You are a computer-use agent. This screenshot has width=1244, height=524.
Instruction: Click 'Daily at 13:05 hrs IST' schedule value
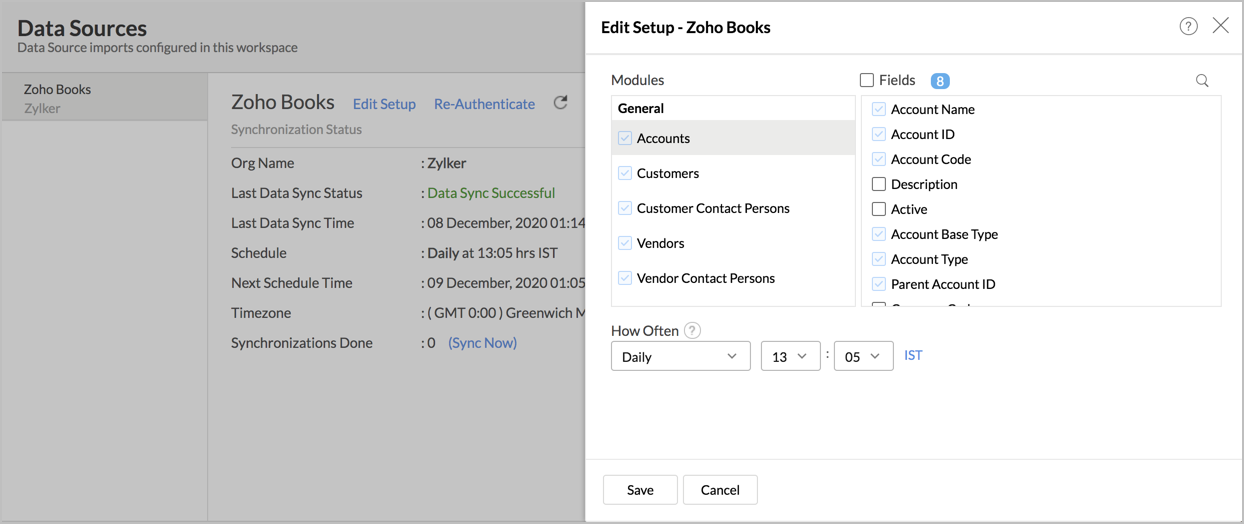(492, 253)
